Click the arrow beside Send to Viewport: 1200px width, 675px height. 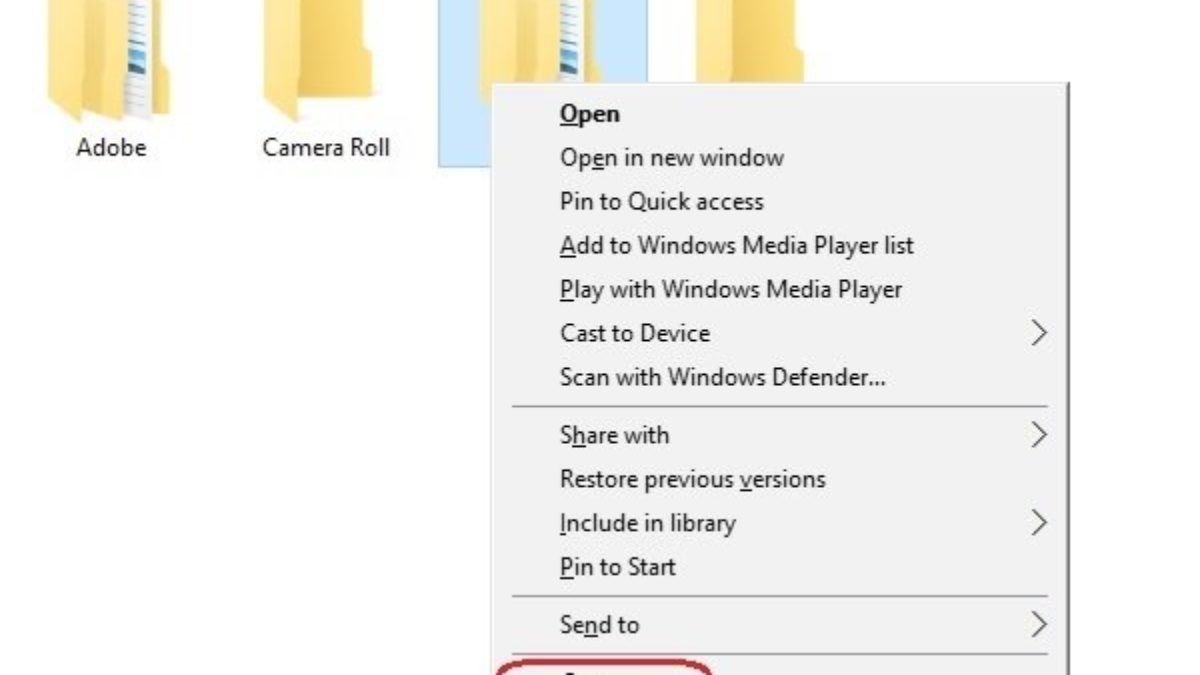(x=1039, y=625)
